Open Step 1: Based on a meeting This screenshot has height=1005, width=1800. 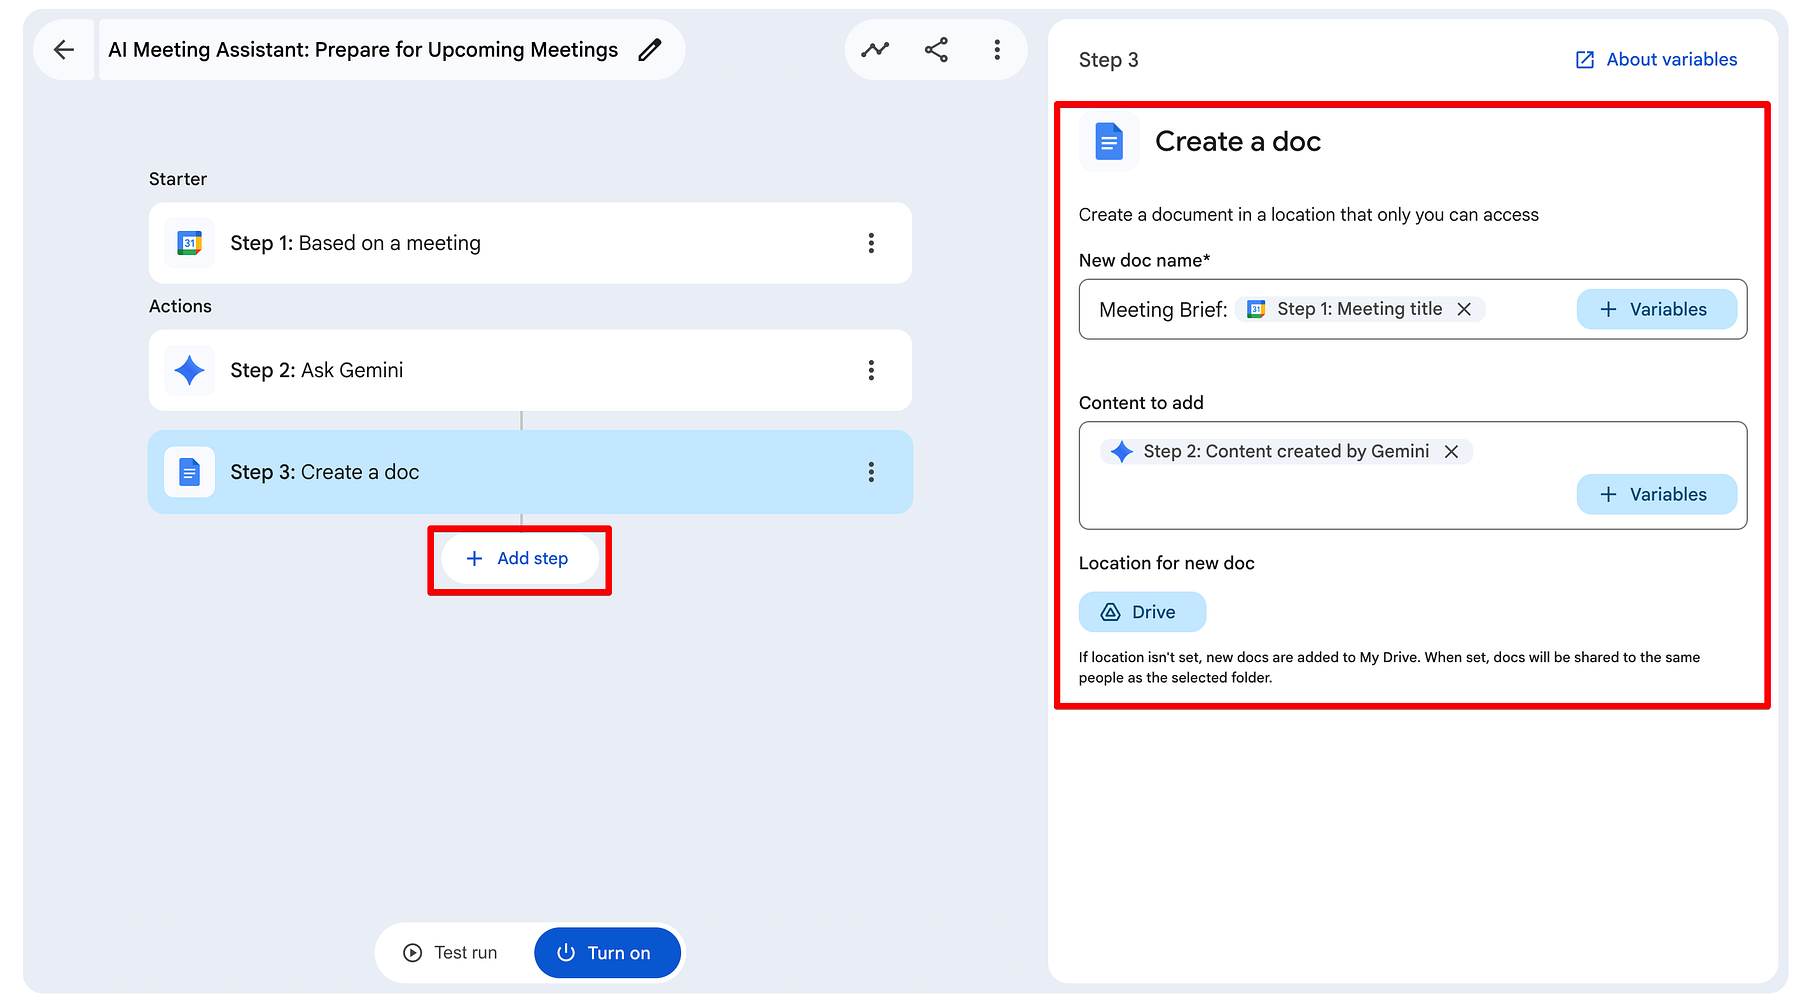(530, 243)
